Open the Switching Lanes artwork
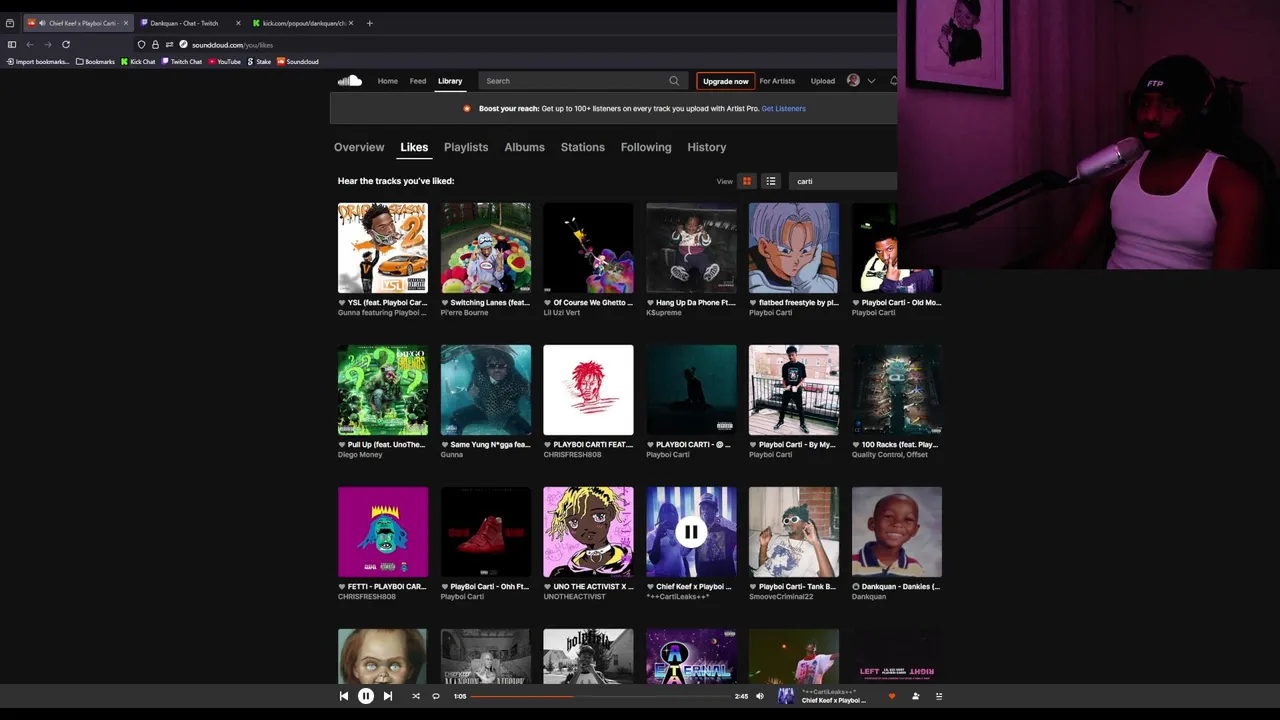This screenshot has width=1280, height=720. (486, 248)
